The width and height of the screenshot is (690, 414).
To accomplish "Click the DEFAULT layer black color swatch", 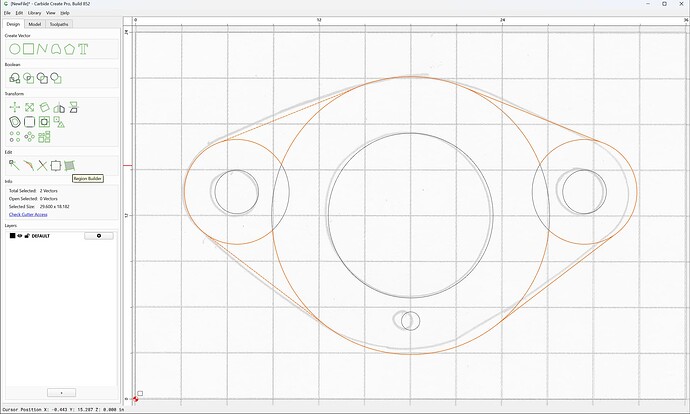I will coord(12,236).
